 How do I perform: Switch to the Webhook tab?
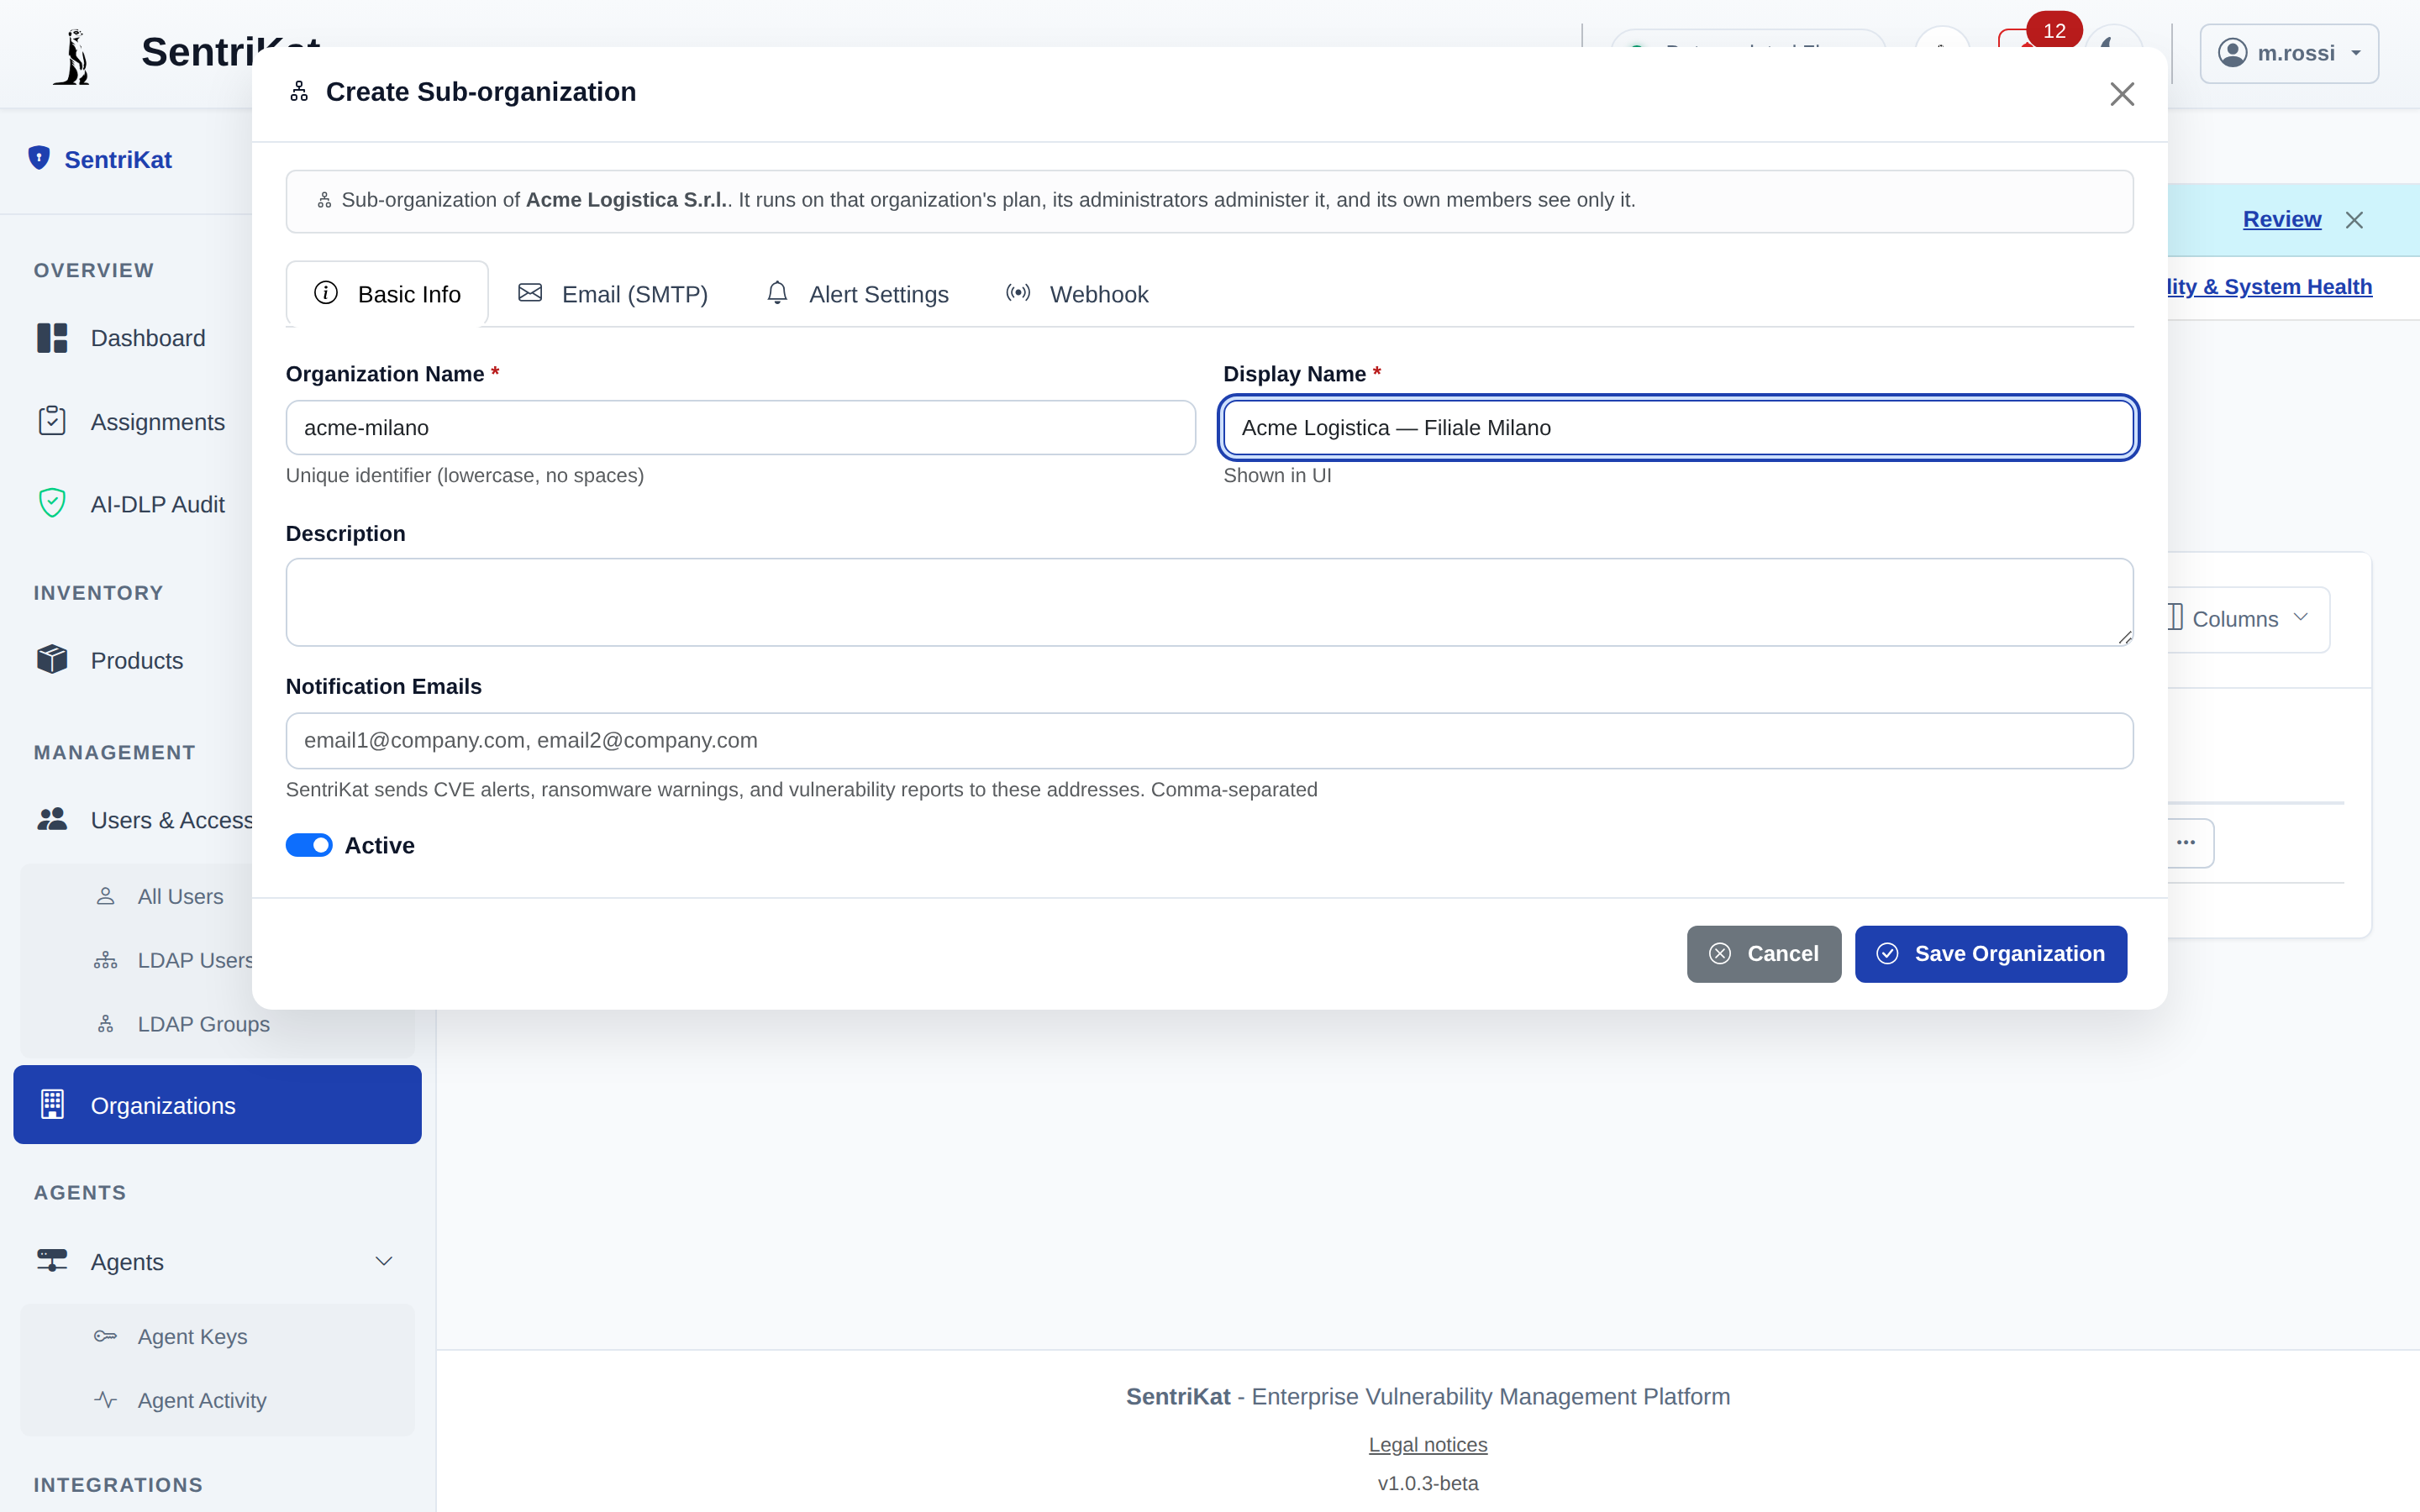pos(1077,294)
